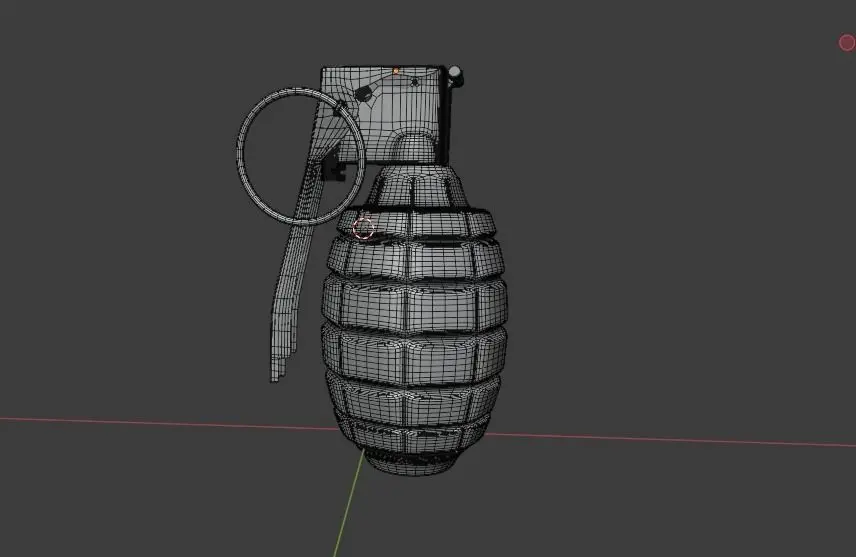
Task: Select the grenade's segmented body mesh
Action: (x=414, y=319)
